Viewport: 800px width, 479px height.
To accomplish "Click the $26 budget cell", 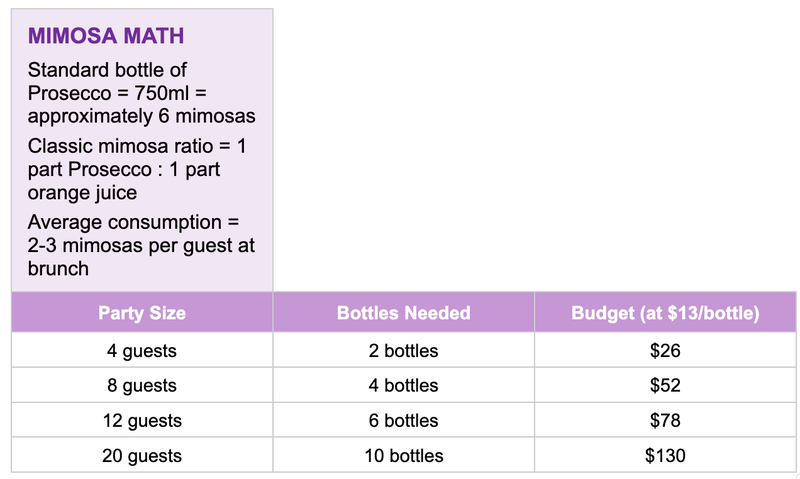I will 665,351.
